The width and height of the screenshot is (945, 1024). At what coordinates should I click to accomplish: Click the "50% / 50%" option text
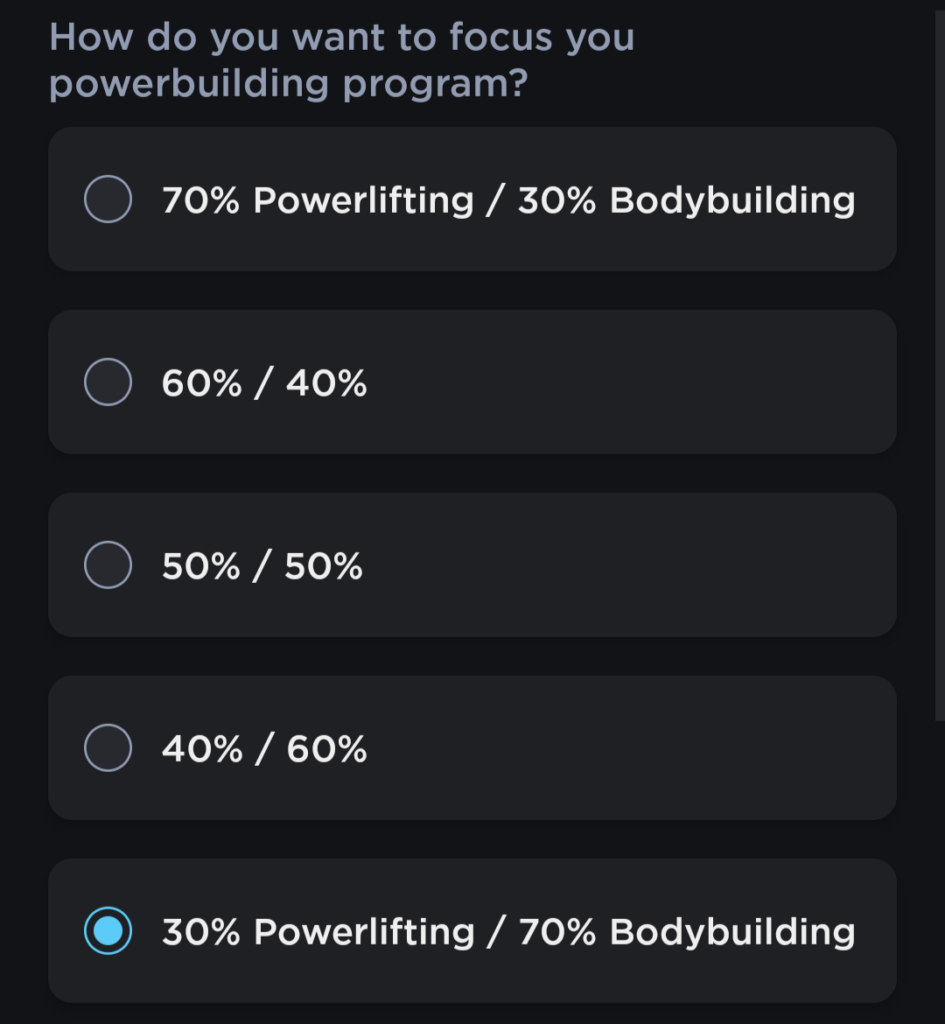pyautogui.click(x=262, y=566)
